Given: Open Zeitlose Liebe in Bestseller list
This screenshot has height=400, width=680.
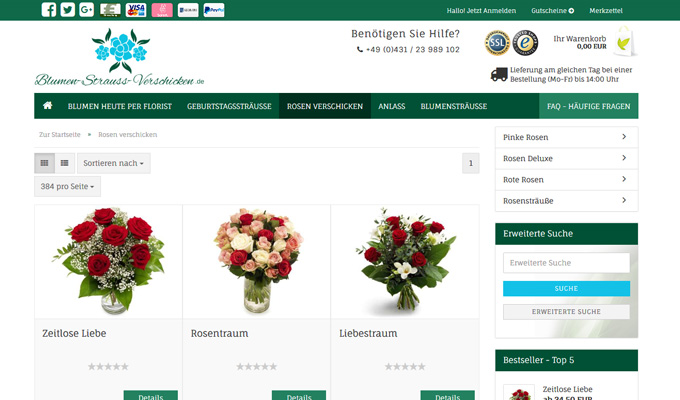Looking at the screenshot, I should (567, 389).
